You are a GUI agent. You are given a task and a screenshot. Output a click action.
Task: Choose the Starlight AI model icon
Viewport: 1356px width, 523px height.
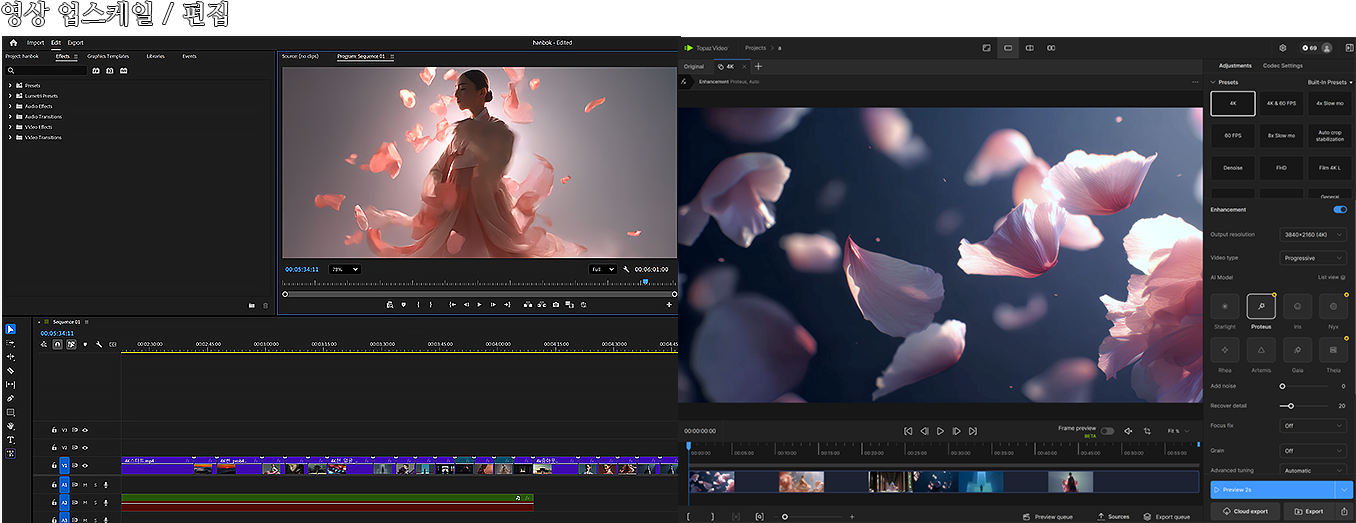[1225, 307]
